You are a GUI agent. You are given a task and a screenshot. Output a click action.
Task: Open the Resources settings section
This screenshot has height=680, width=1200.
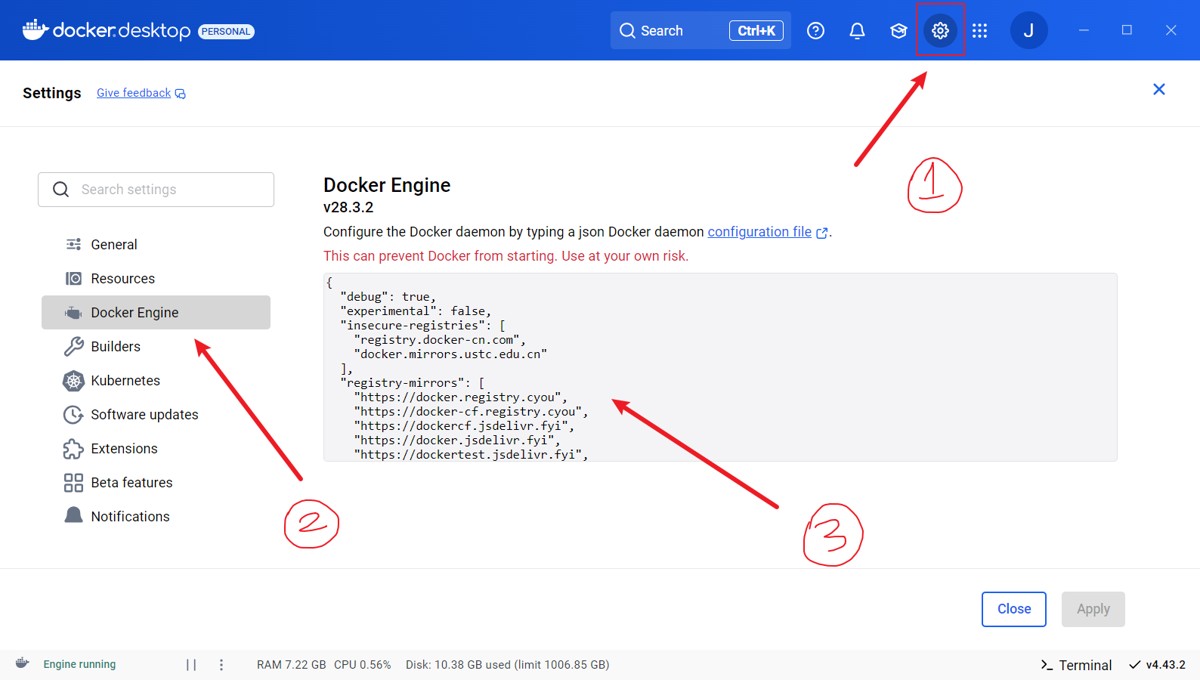pos(122,279)
